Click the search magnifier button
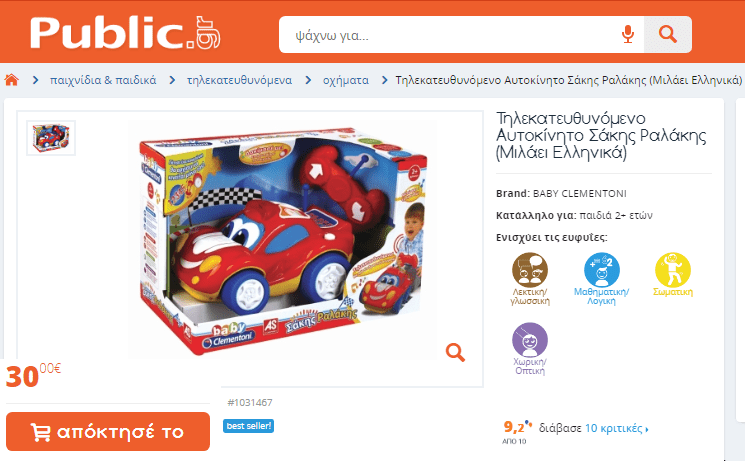745x461 pixels. (x=668, y=35)
